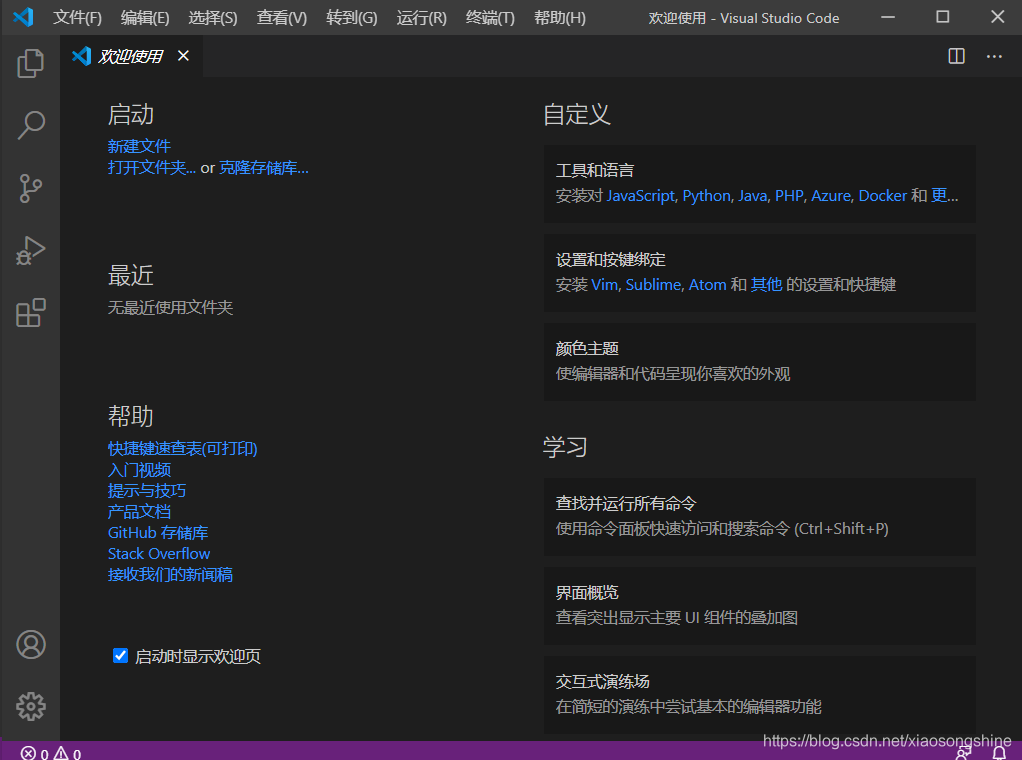
Task: Open the 交互式演练场 card
Action: coord(759,695)
